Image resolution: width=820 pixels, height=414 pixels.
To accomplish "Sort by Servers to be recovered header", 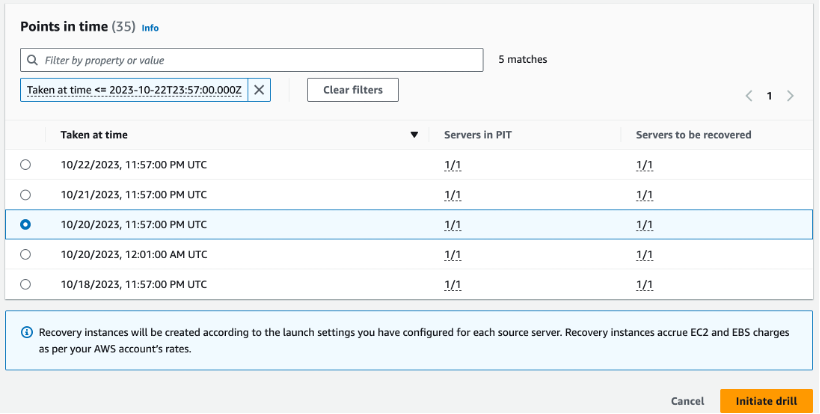I will tap(693, 135).
